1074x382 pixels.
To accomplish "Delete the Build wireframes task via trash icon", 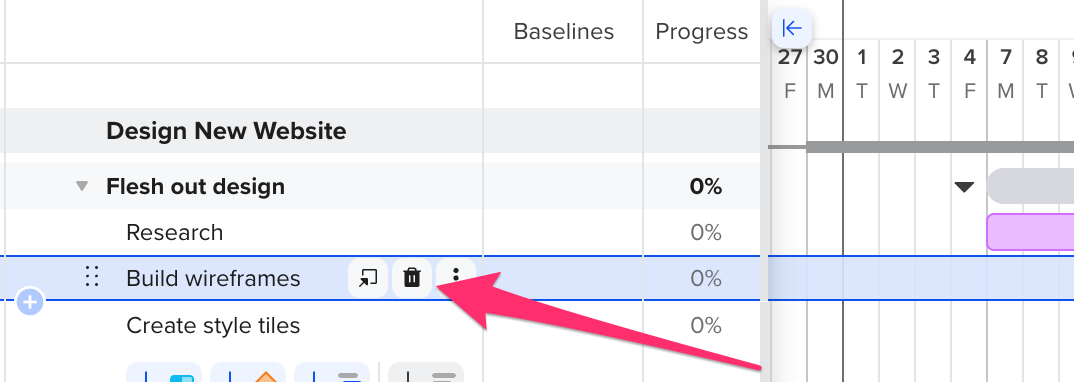I will (x=412, y=278).
